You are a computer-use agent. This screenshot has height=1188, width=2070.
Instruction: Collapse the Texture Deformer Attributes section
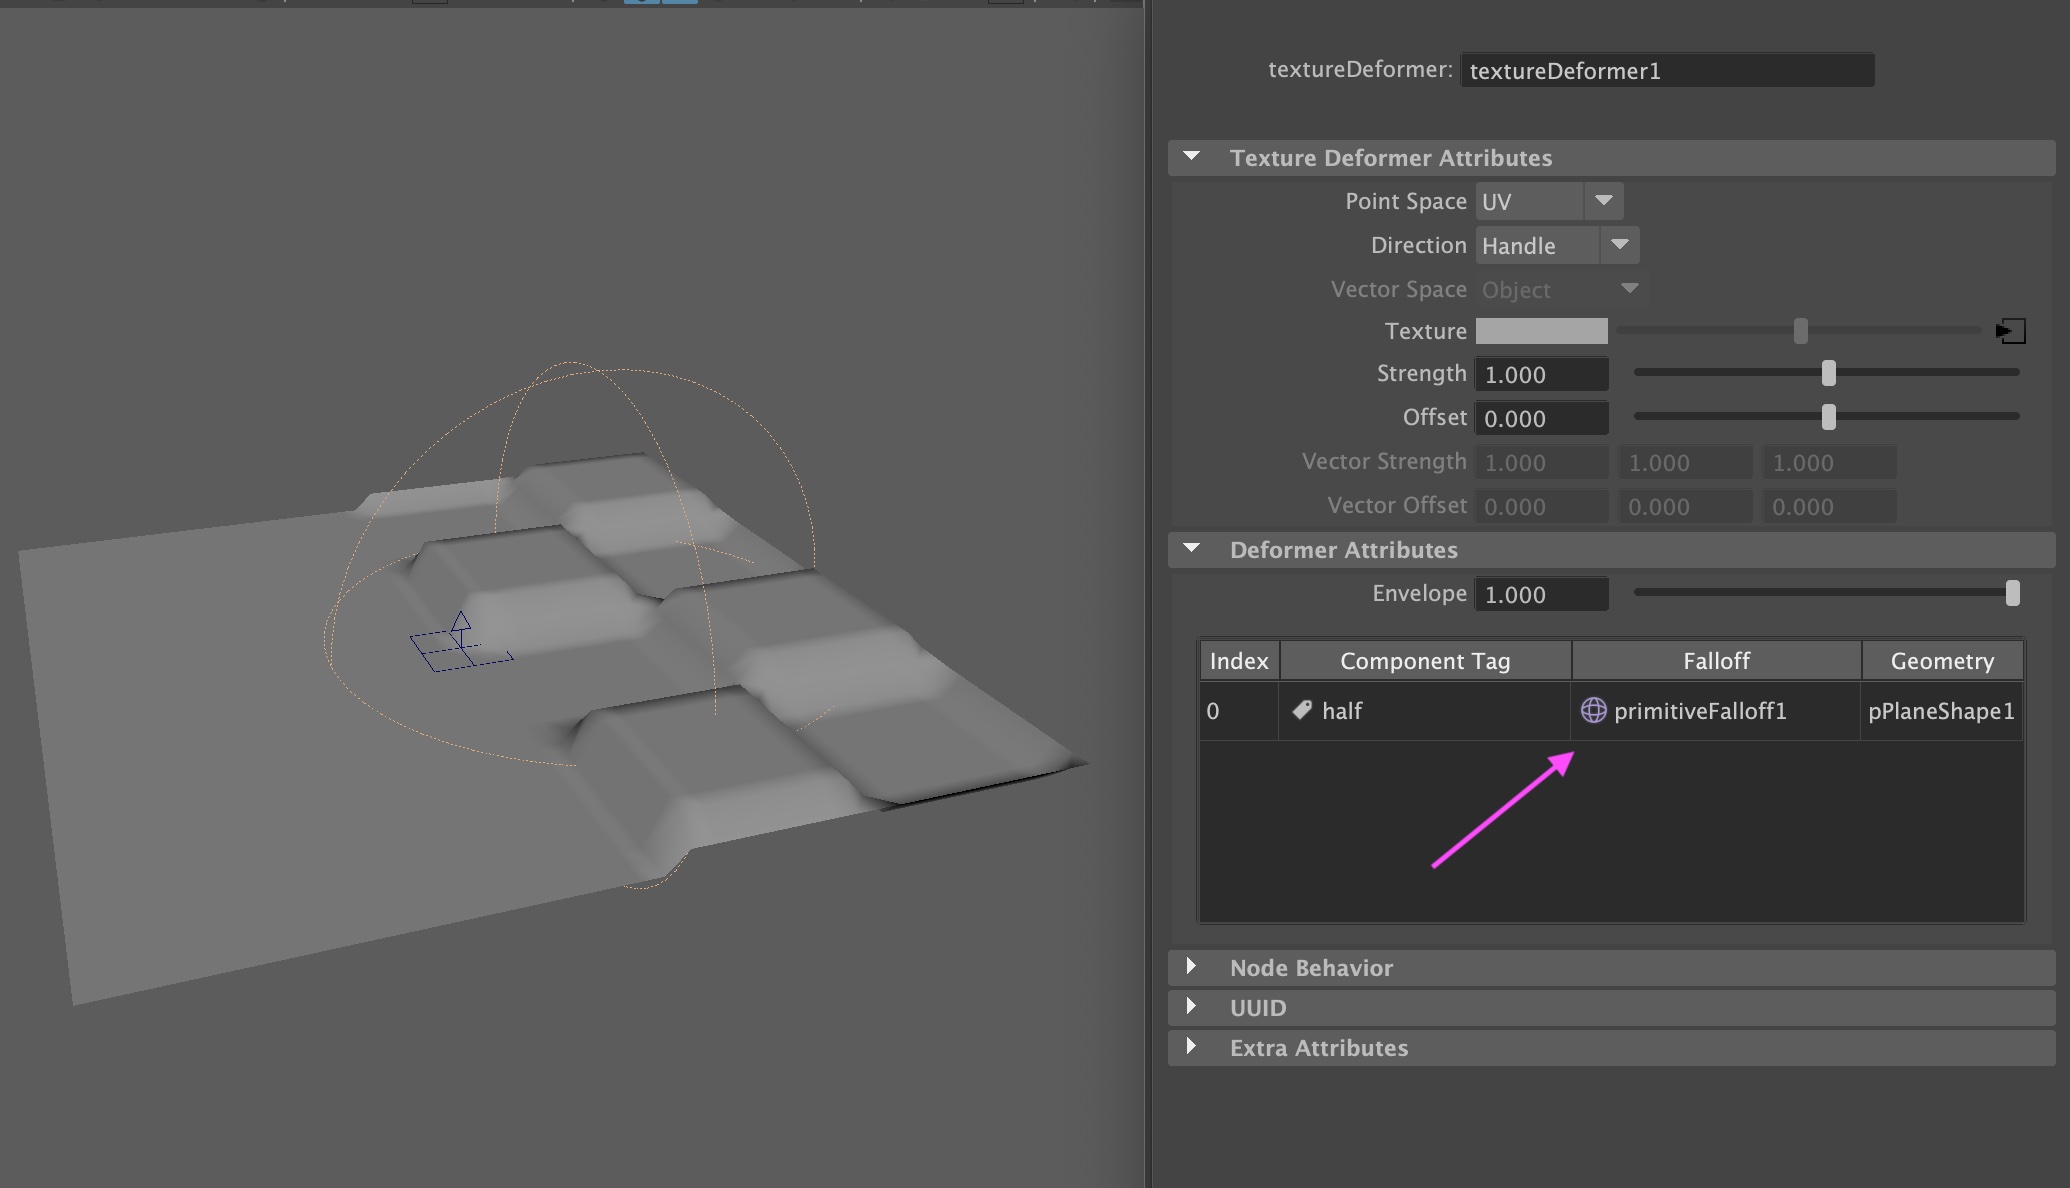[x=1191, y=157]
